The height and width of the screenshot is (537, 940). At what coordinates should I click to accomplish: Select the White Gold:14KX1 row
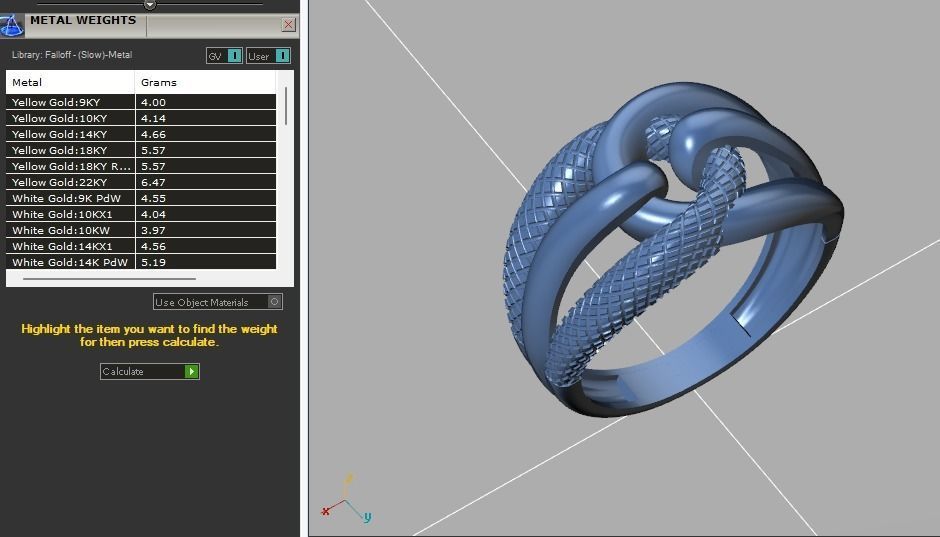[141, 246]
